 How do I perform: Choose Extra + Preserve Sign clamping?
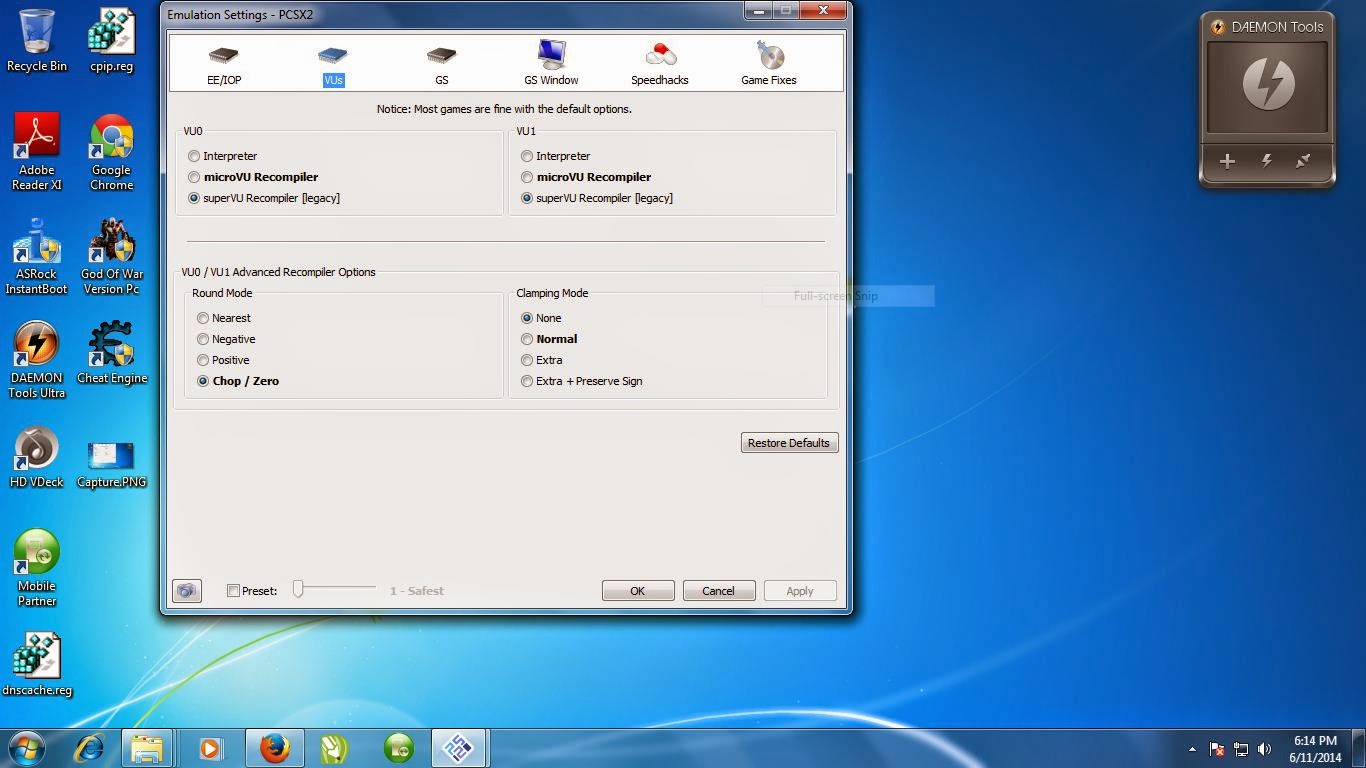(x=582, y=381)
